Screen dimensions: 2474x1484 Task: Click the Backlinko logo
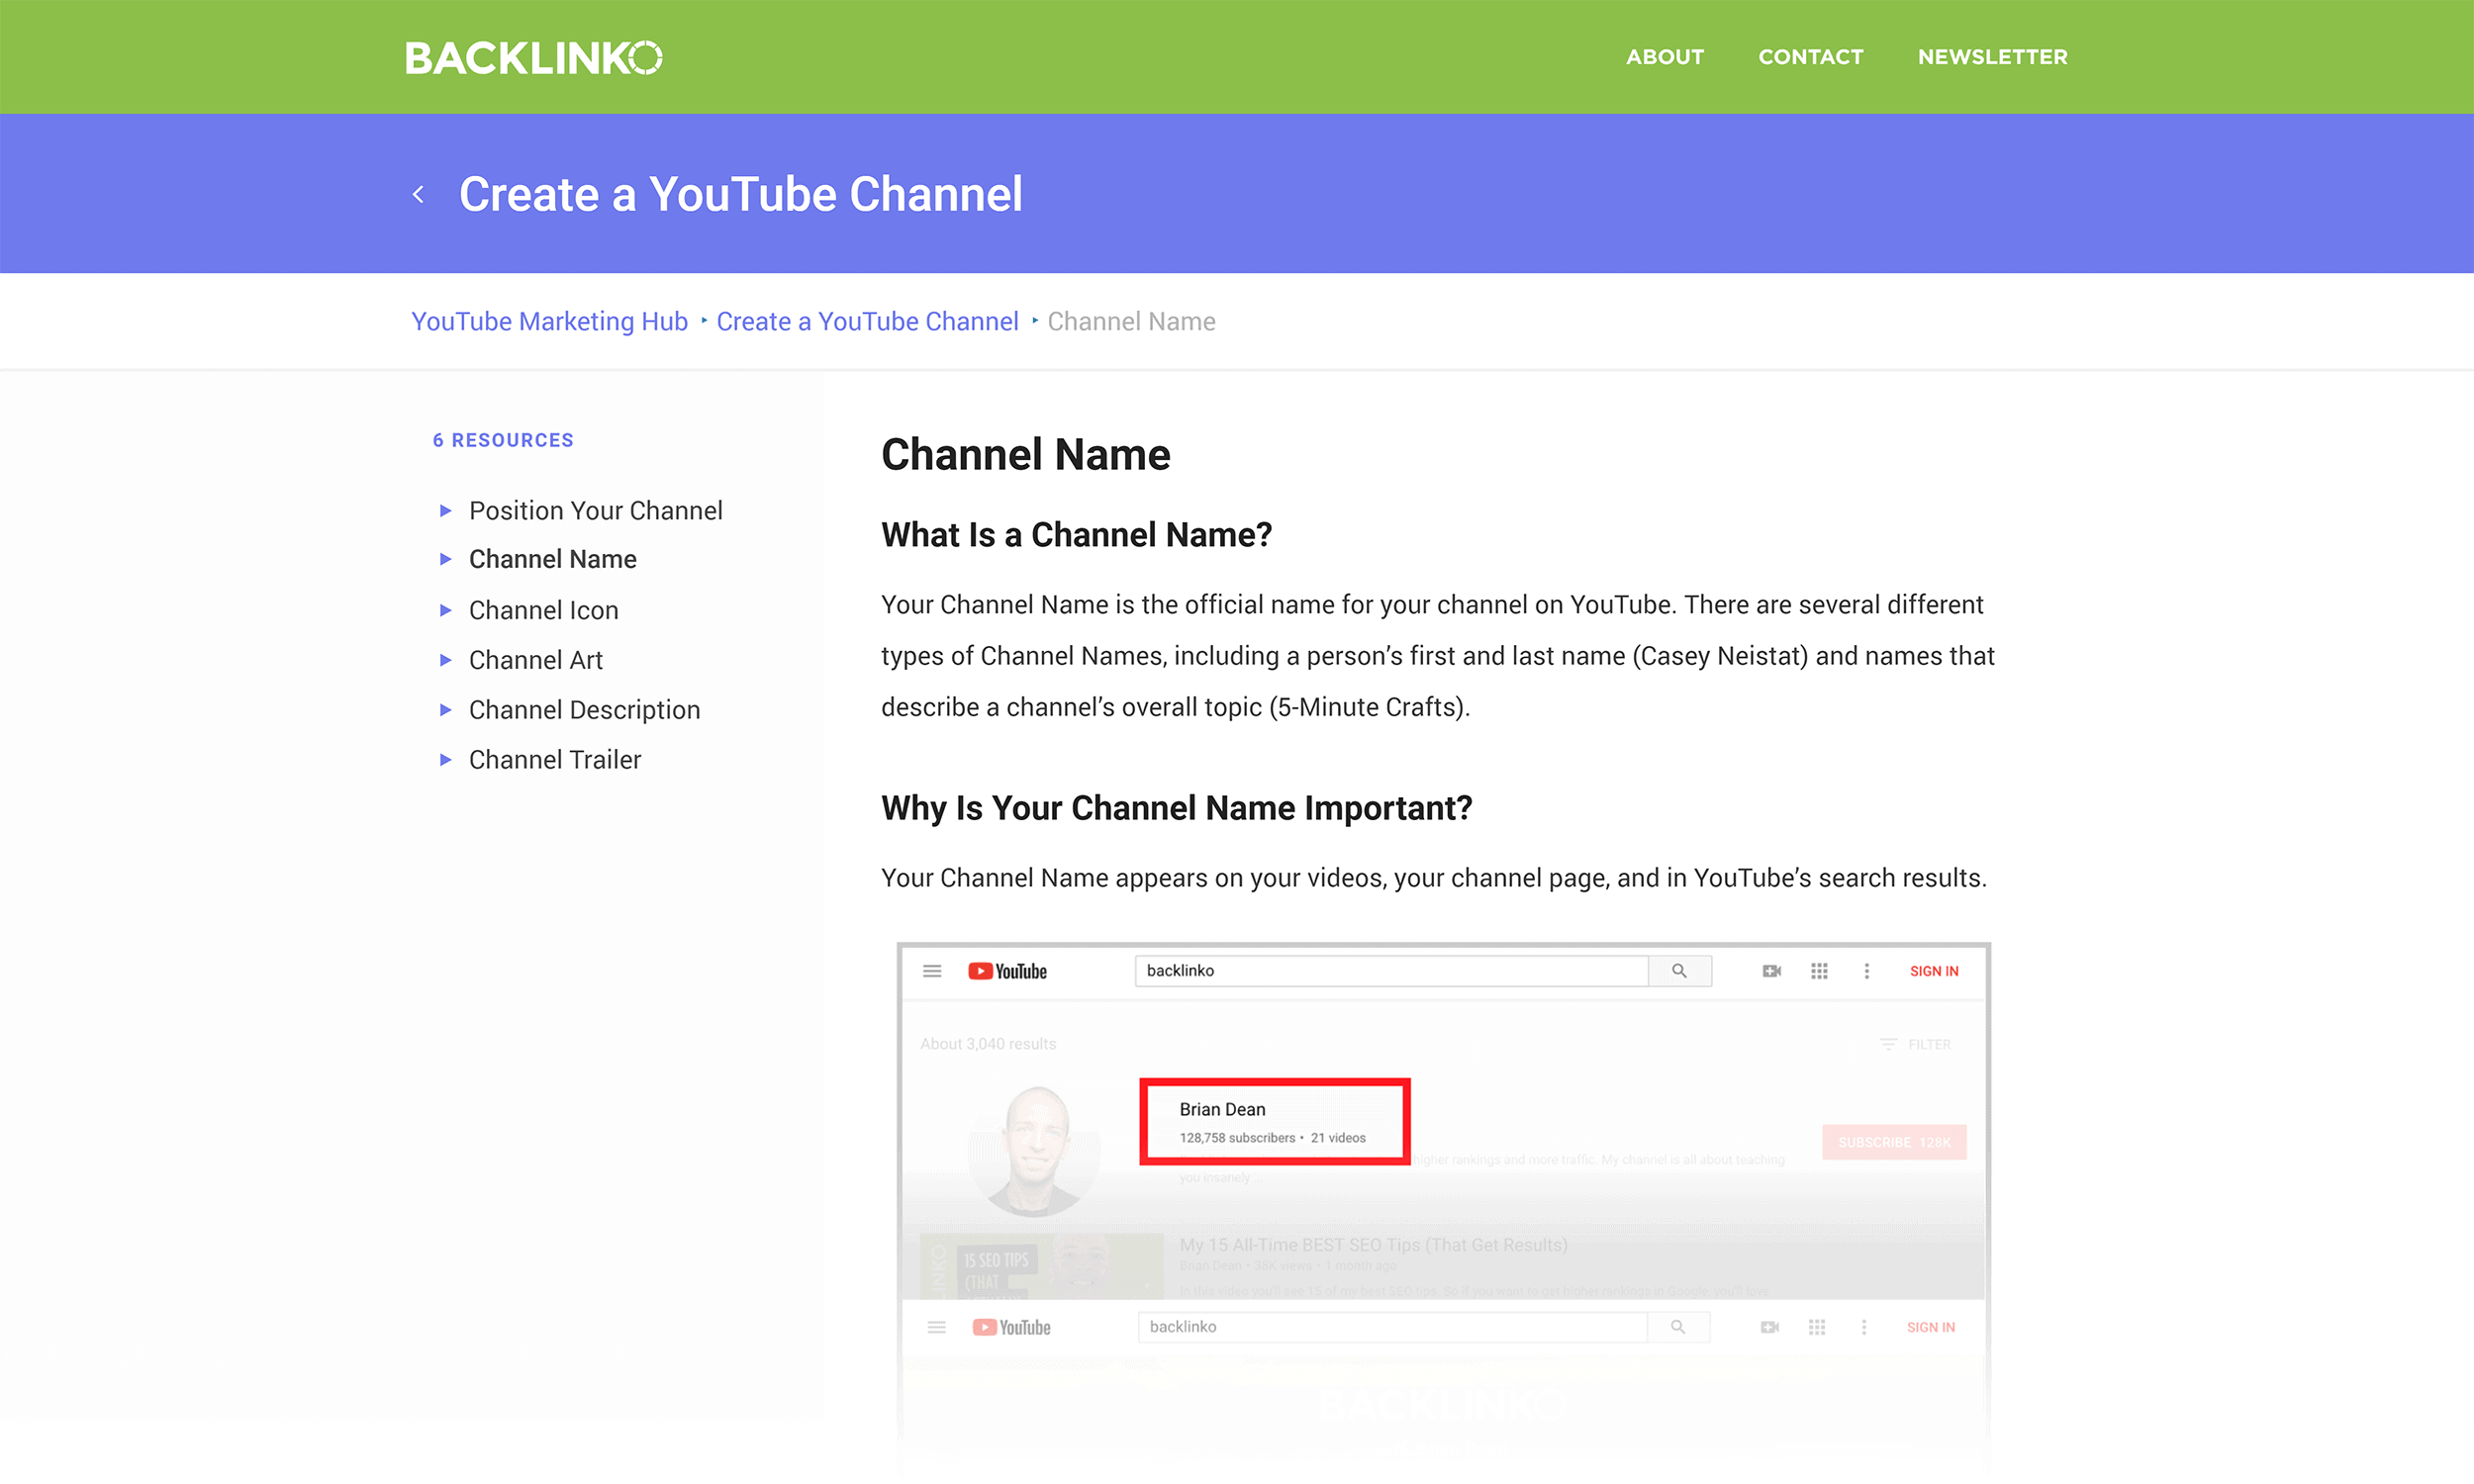pyautogui.click(x=534, y=57)
